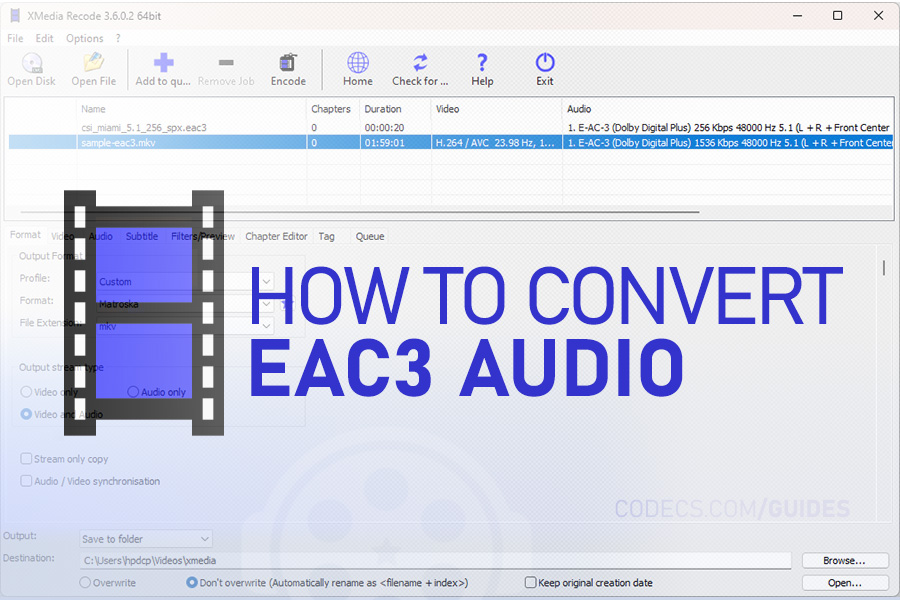Open the ? menu
This screenshot has width=900, height=600.
[x=118, y=38]
